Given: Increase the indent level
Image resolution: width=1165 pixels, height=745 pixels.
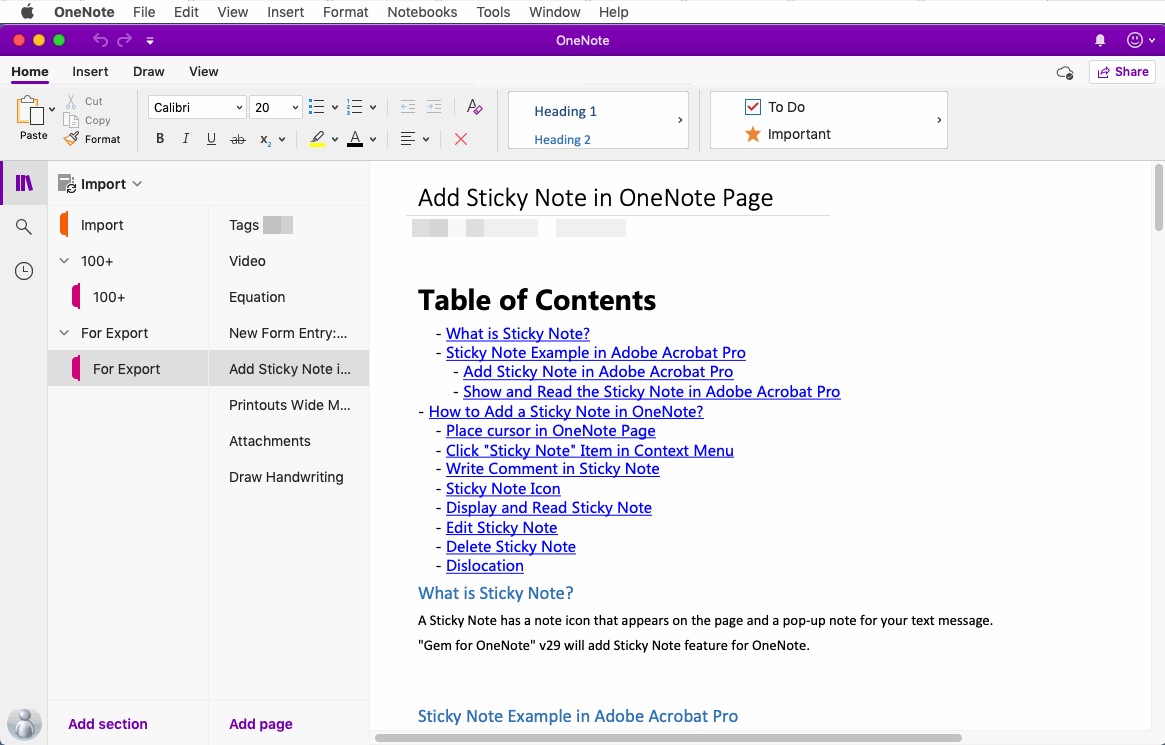Looking at the screenshot, I should (x=434, y=107).
